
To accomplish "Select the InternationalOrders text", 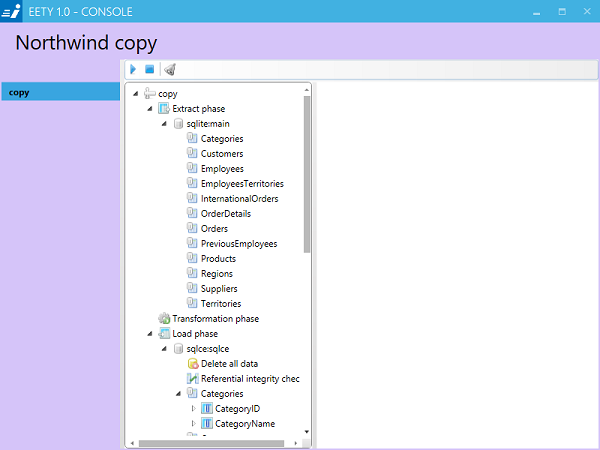I will 240,199.
